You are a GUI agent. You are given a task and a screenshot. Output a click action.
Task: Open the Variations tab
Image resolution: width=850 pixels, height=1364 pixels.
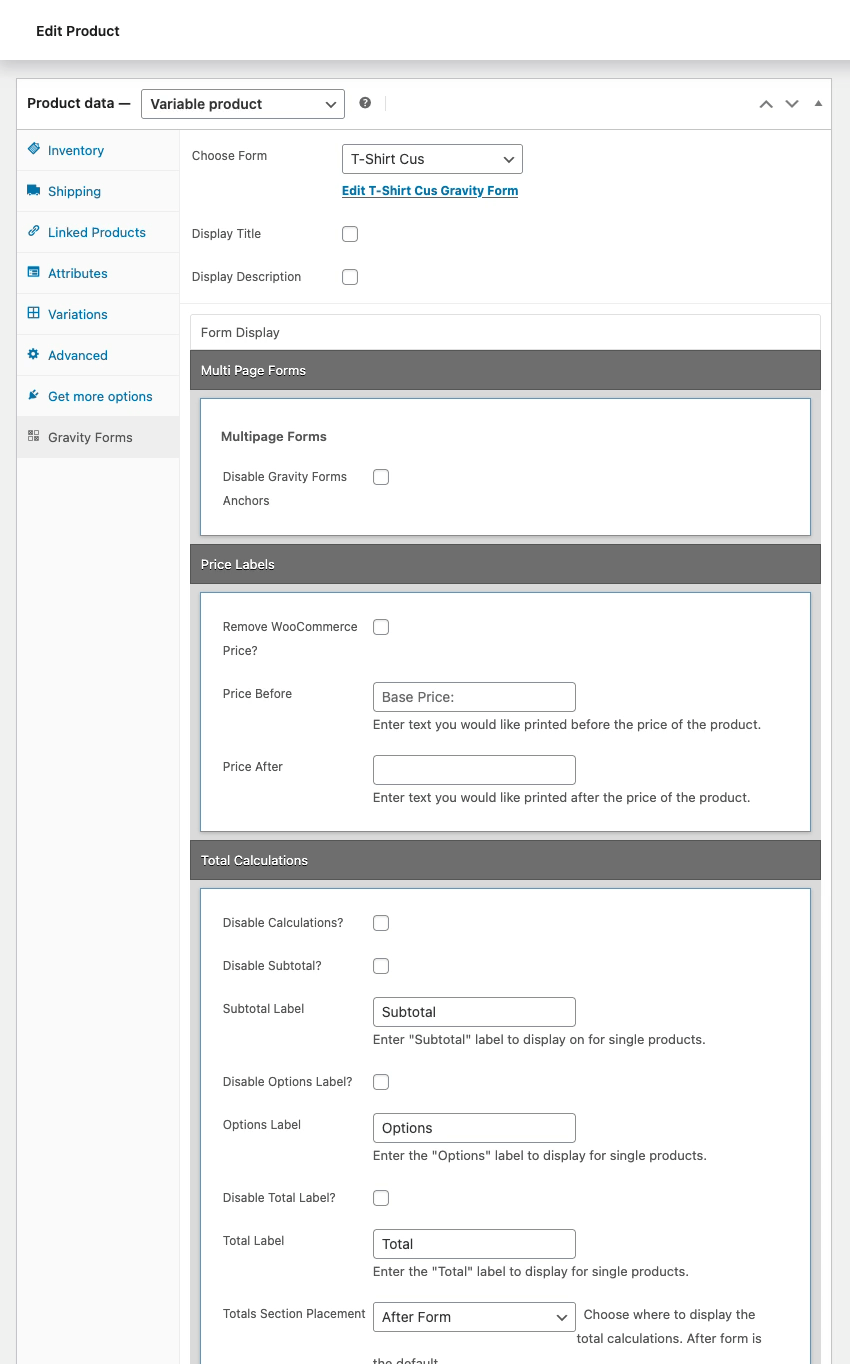77,314
